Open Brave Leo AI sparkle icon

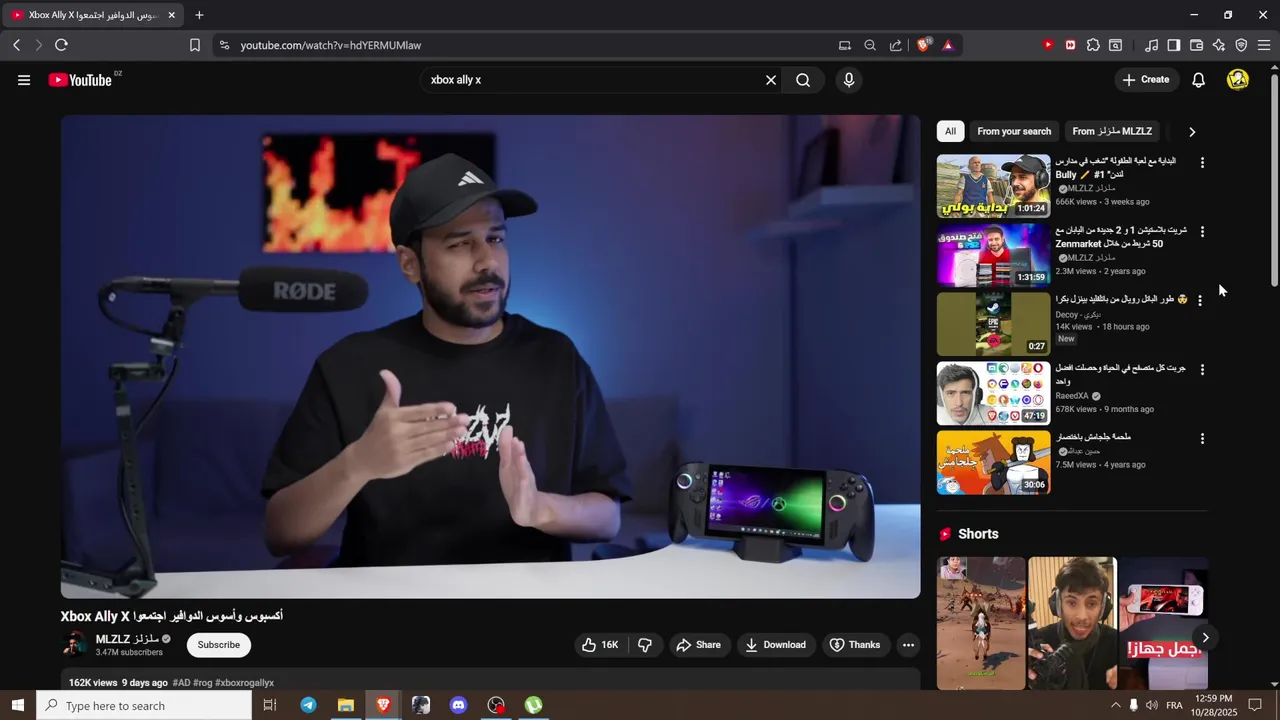coord(1219,45)
